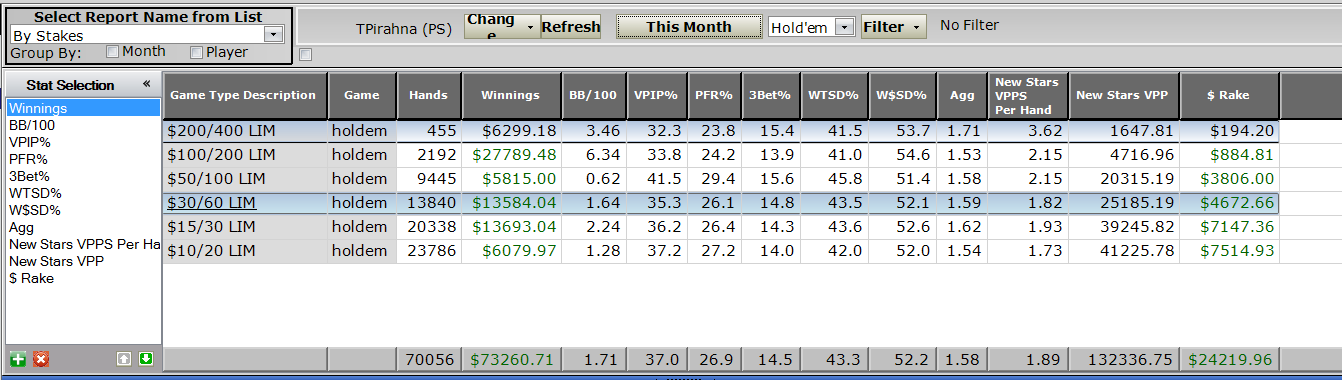The width and height of the screenshot is (1342, 380).
Task: Open the By Stakes report dropdown
Action: point(273,35)
